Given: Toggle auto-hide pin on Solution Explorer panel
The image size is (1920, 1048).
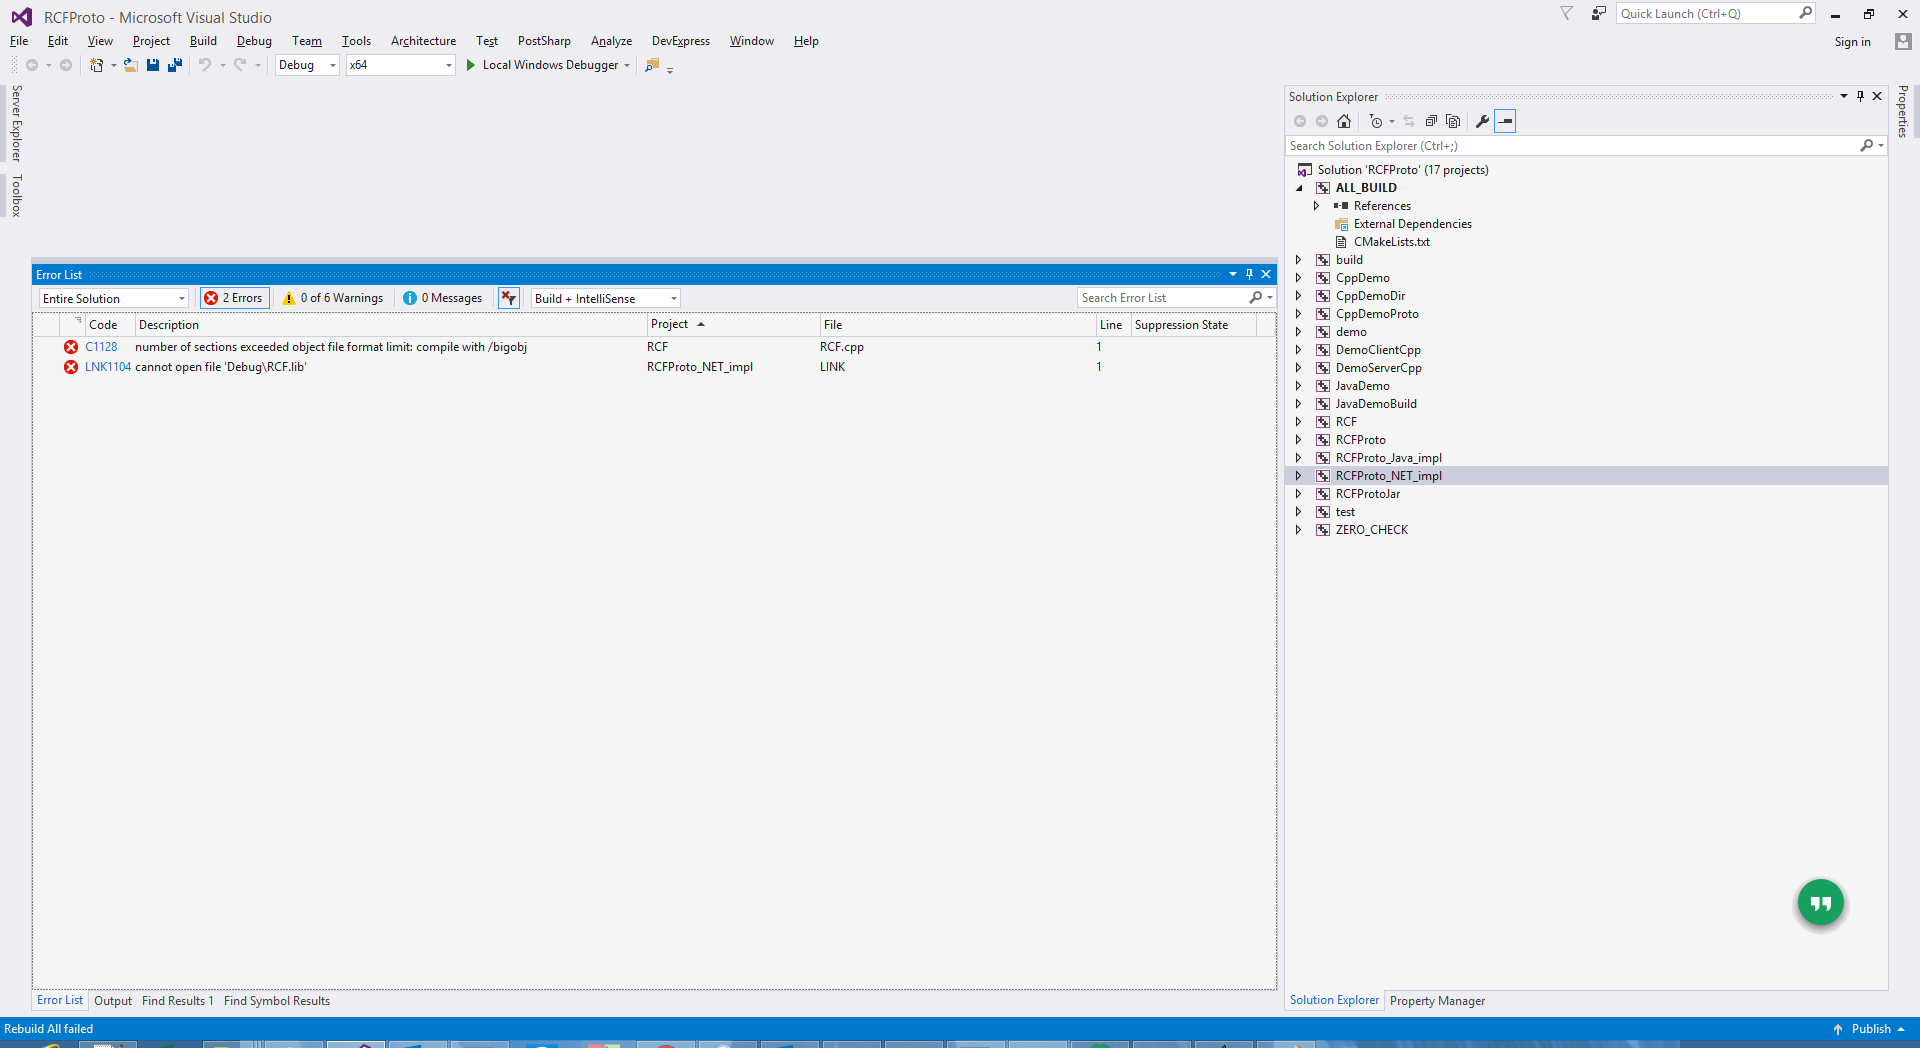Looking at the screenshot, I should (x=1860, y=96).
